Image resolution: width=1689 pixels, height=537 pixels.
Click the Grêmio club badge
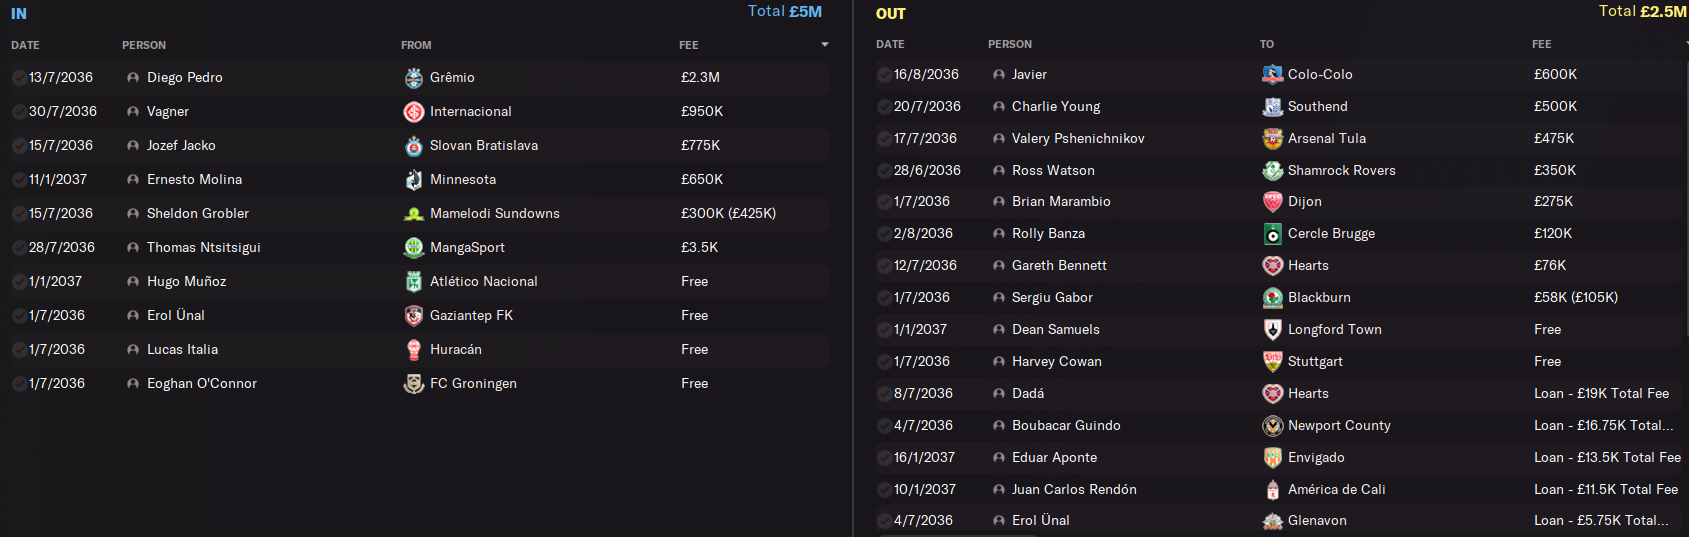pos(414,78)
